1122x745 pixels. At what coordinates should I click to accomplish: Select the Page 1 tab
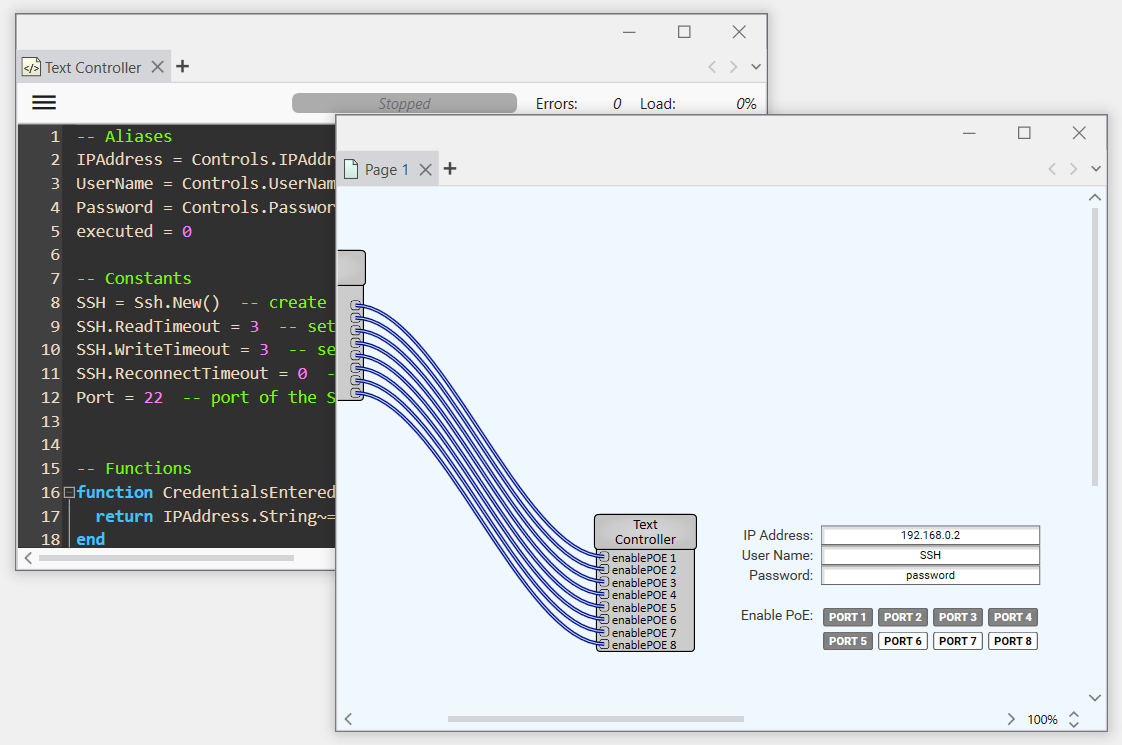387,170
